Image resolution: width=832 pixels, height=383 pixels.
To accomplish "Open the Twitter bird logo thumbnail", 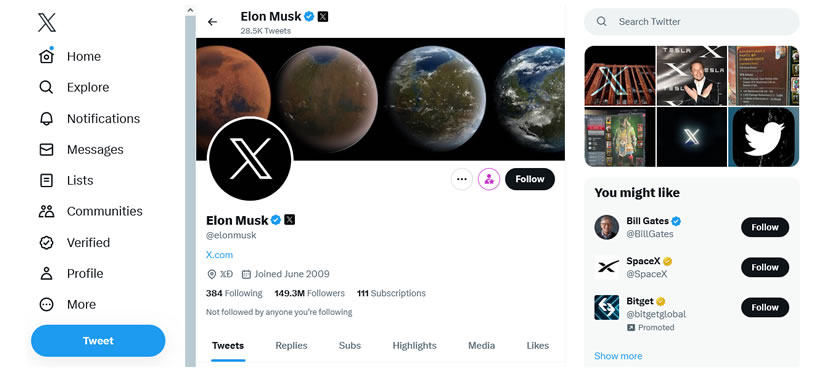I will click(x=764, y=137).
